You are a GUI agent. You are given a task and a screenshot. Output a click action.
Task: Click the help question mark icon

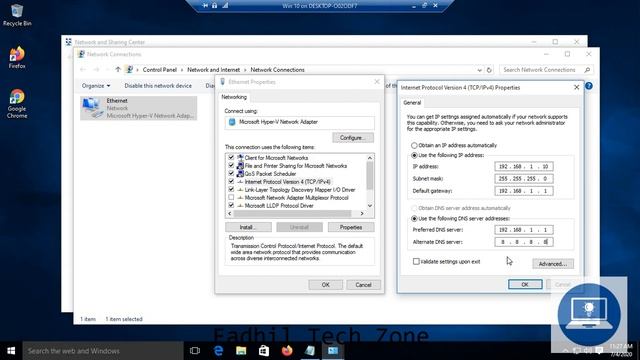(589, 86)
